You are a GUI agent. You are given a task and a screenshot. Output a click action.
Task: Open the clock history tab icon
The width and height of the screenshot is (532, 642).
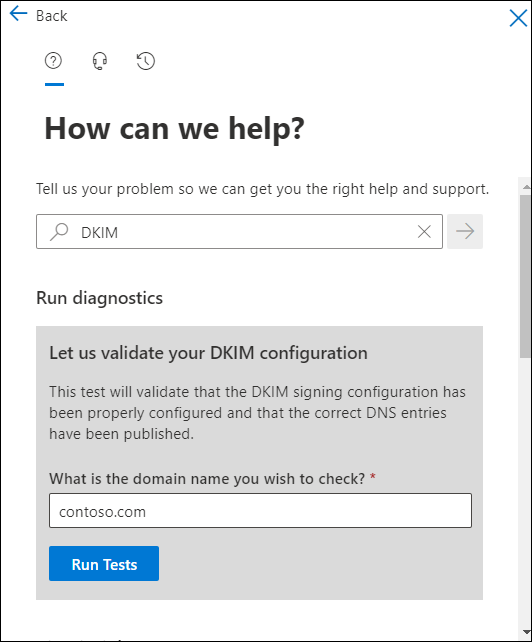pos(145,61)
